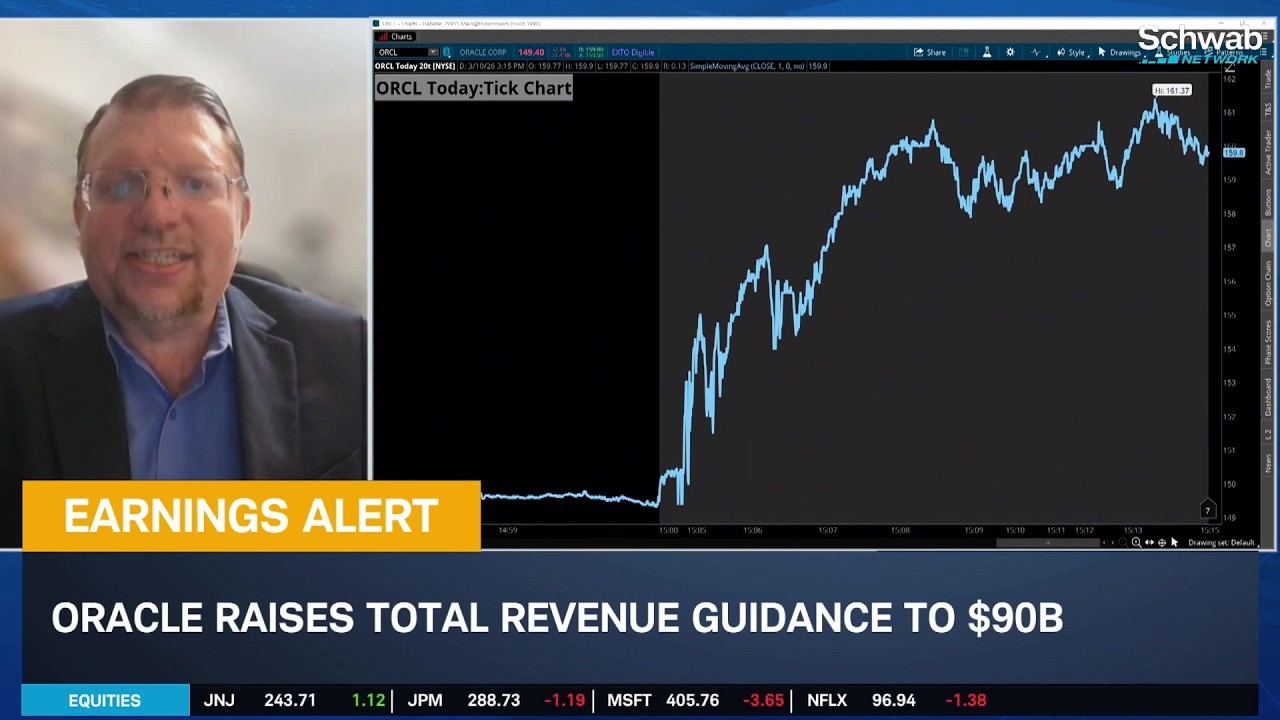Select the Charts tab at top left
This screenshot has width=1280, height=720.
(x=395, y=37)
